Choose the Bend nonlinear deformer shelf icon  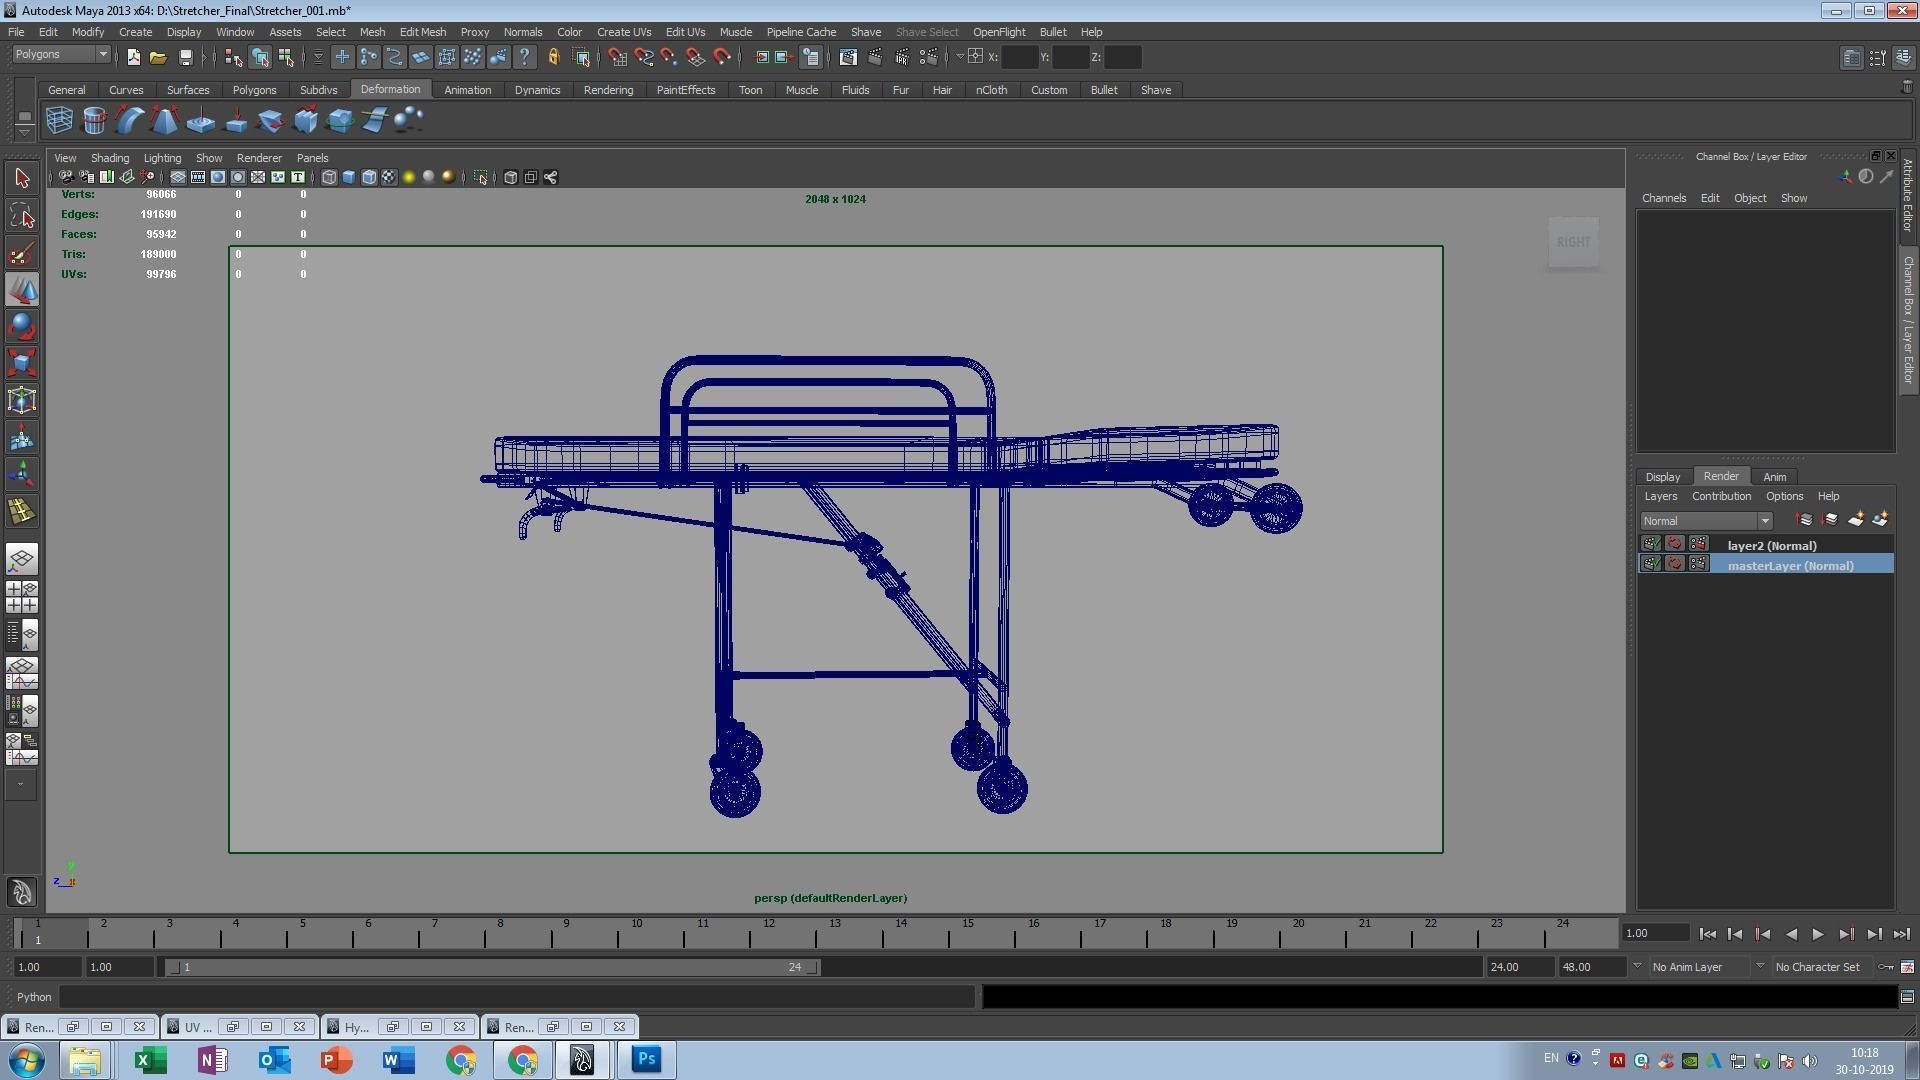coord(129,121)
